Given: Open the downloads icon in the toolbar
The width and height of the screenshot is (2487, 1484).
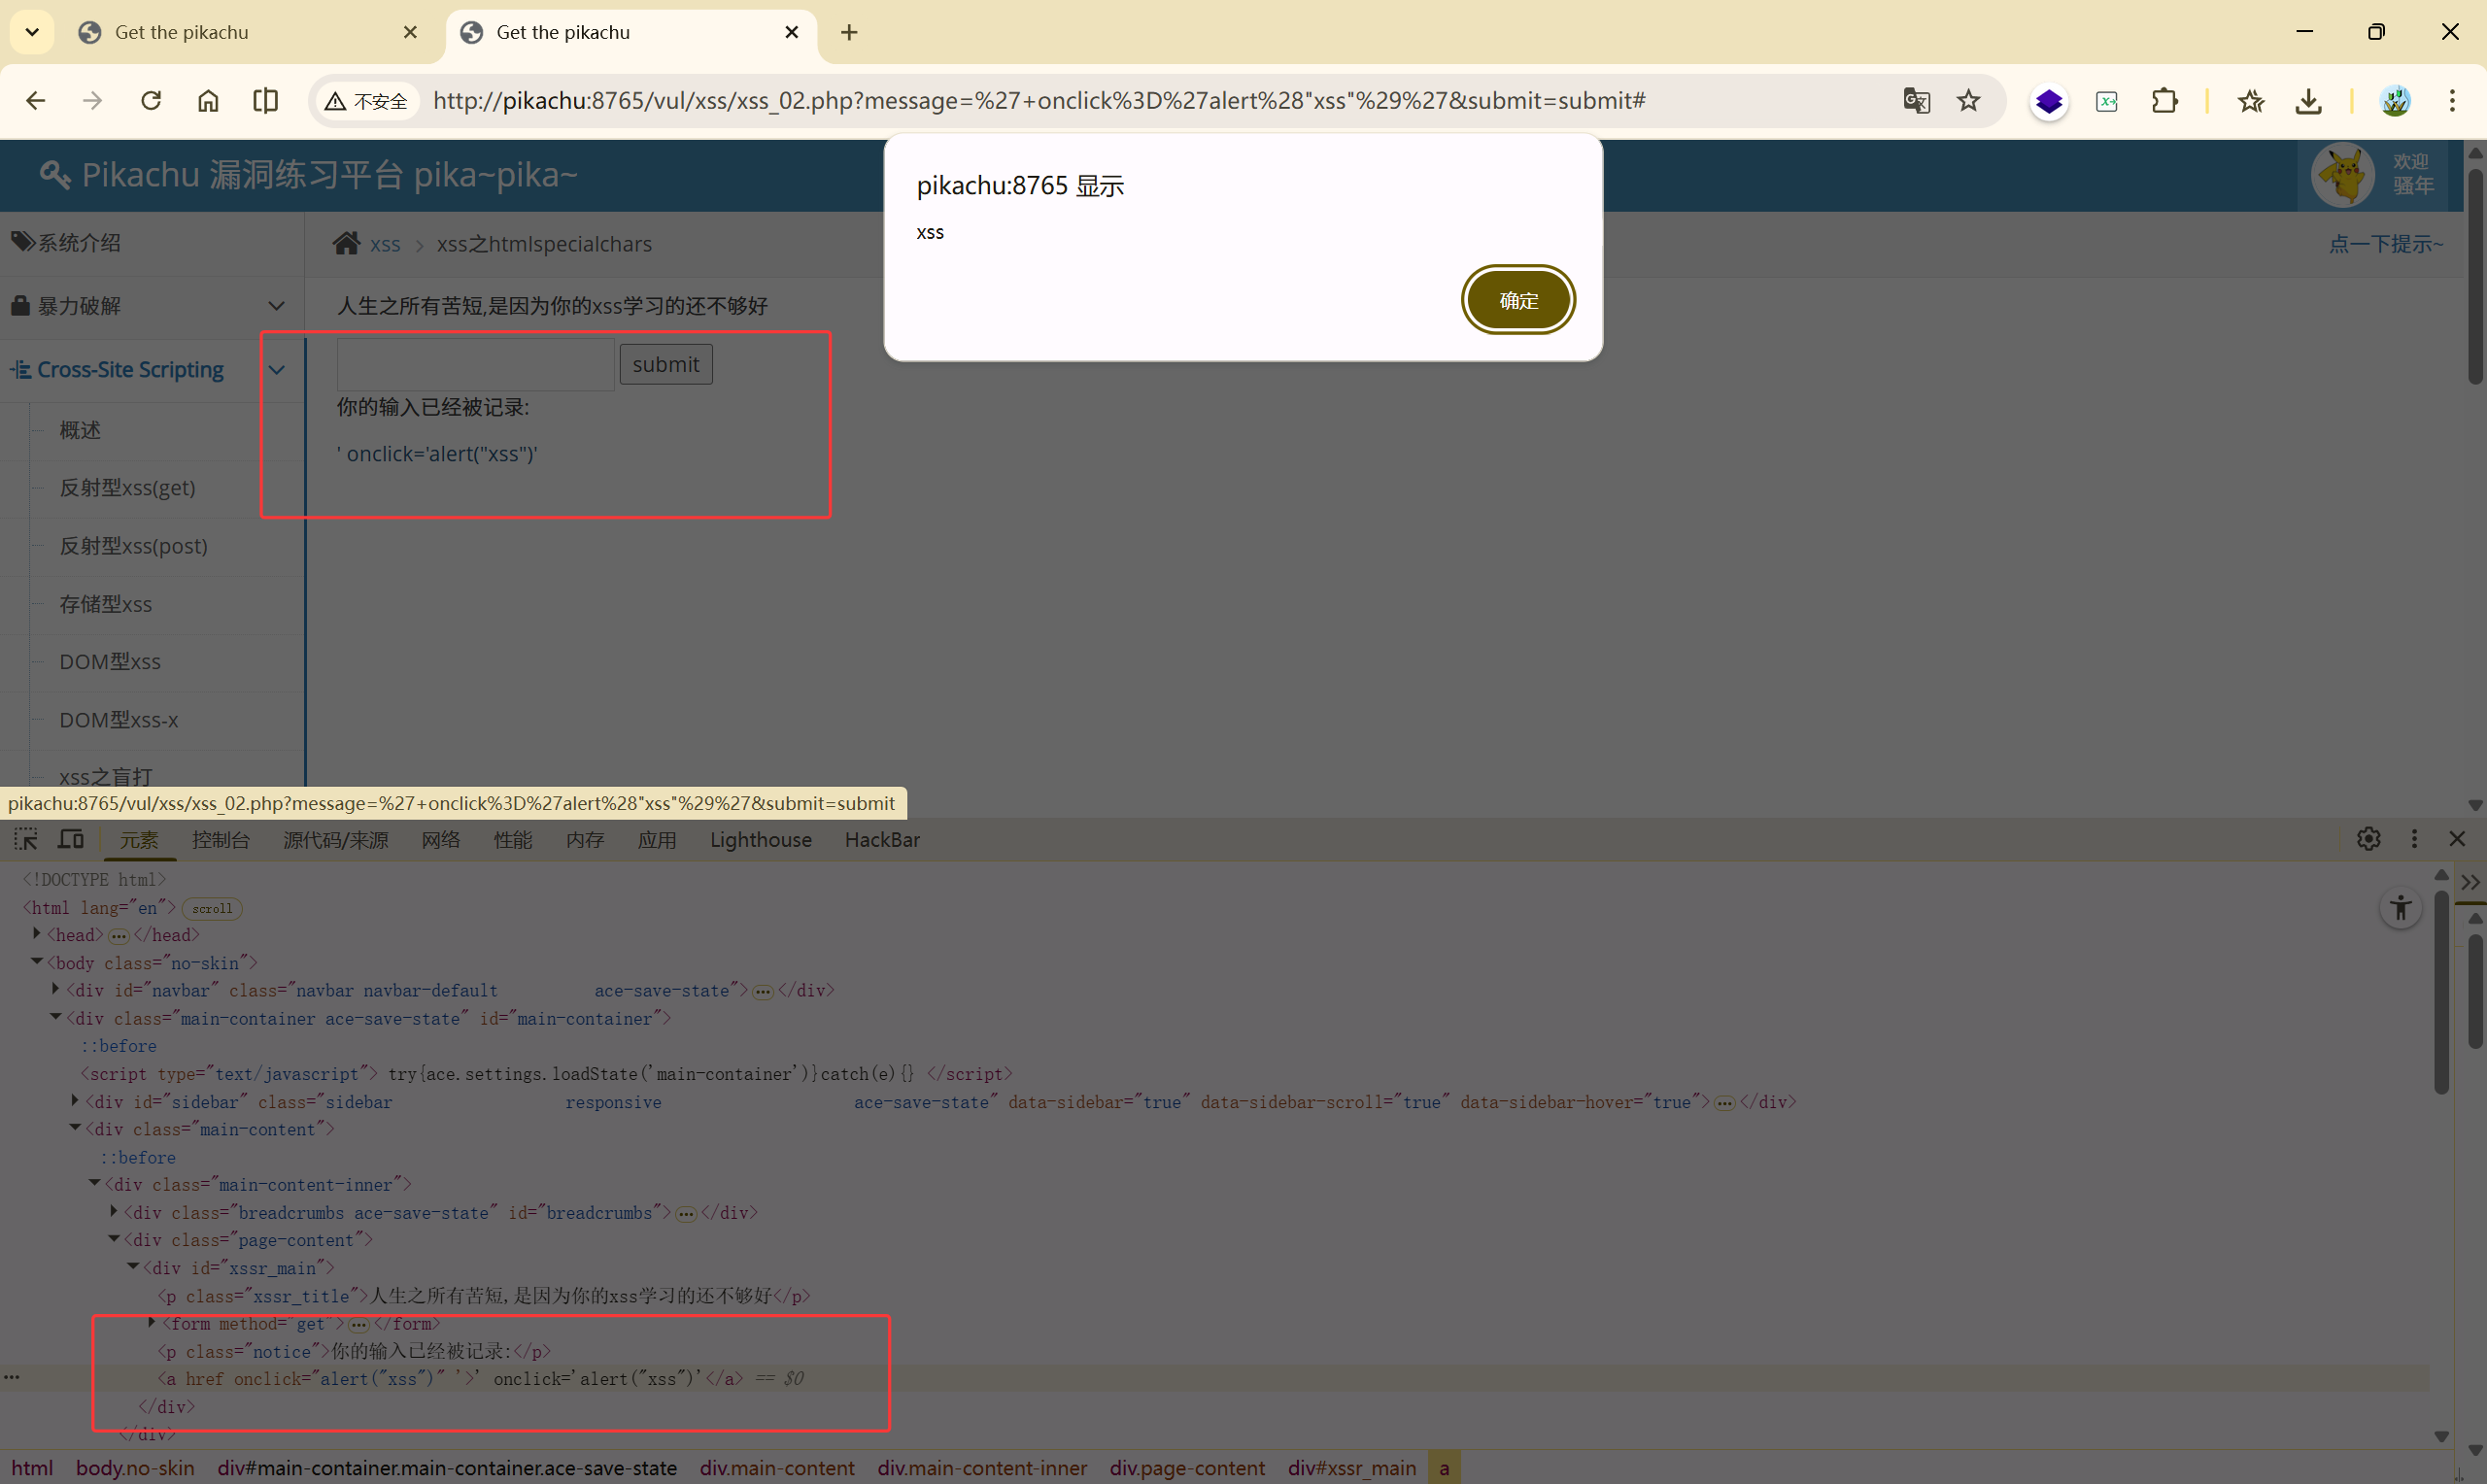Looking at the screenshot, I should [x=2308, y=101].
